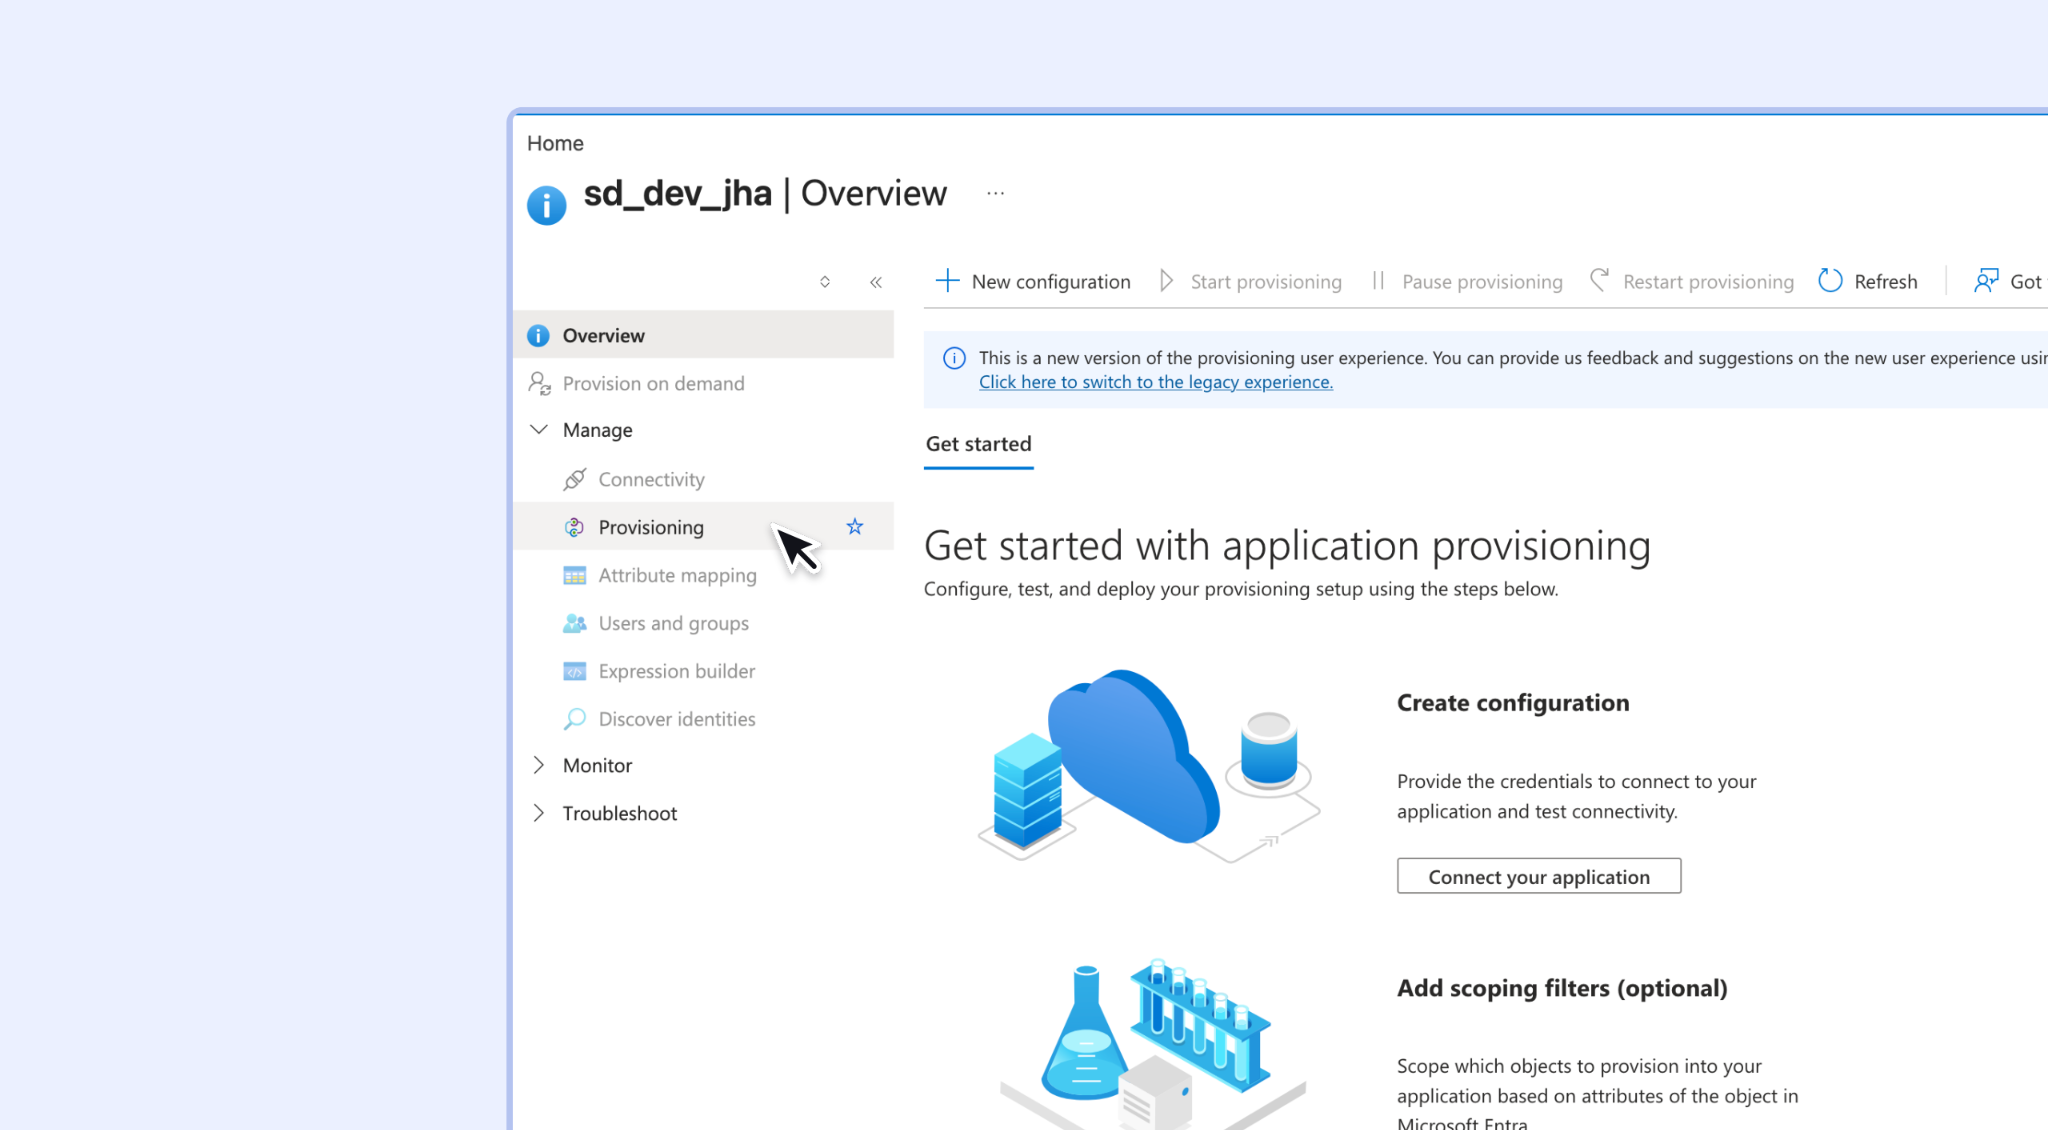
Task: Click the Manage section label
Action: (x=597, y=430)
